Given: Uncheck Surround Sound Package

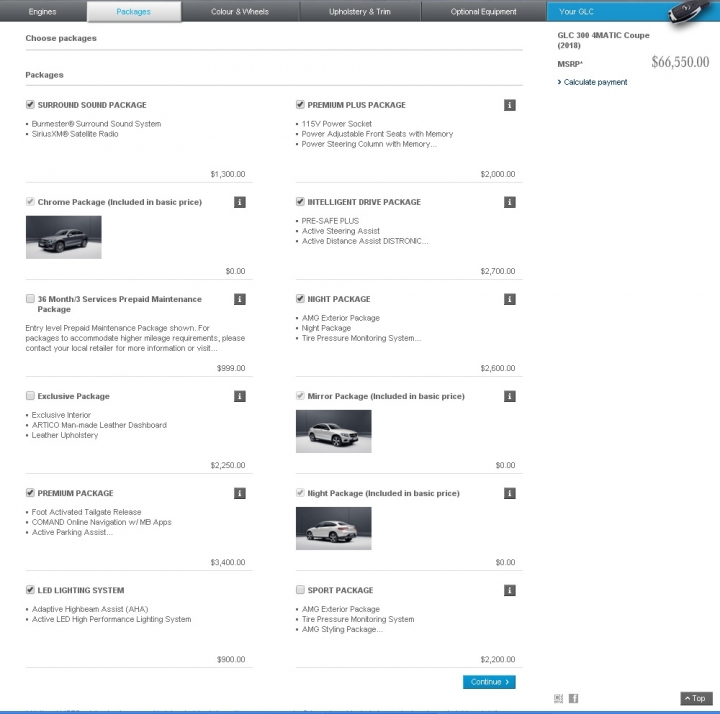Looking at the screenshot, I should coord(30,105).
